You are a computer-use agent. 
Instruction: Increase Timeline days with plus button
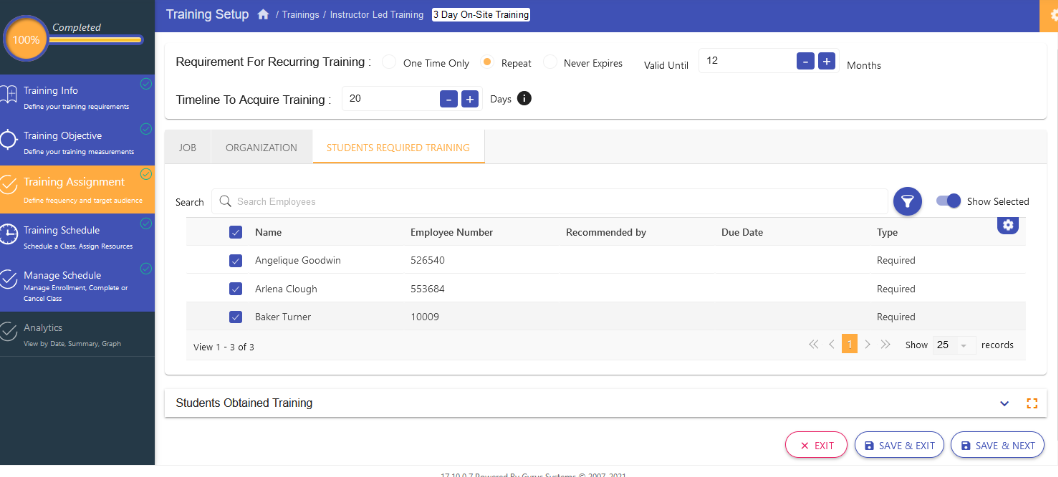click(470, 99)
